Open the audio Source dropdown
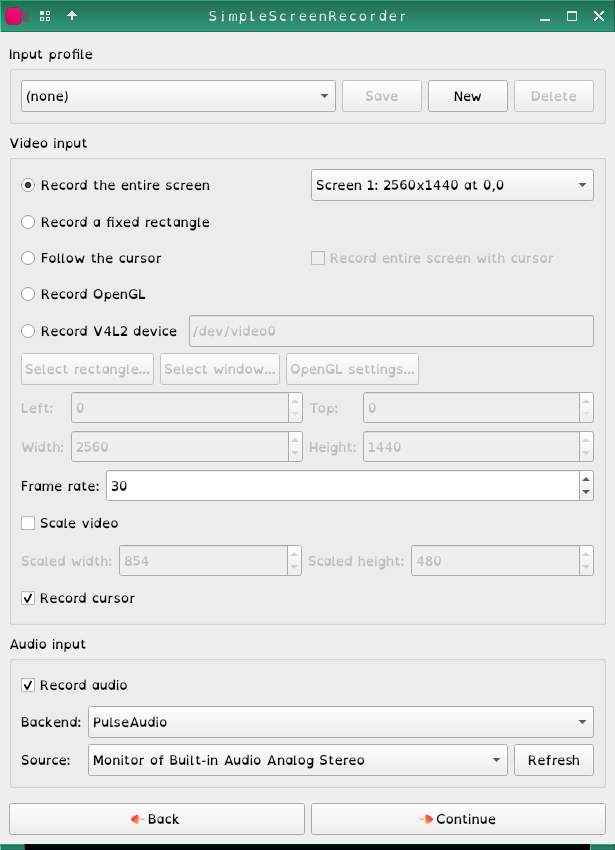The width and height of the screenshot is (615, 850). pos(298,760)
